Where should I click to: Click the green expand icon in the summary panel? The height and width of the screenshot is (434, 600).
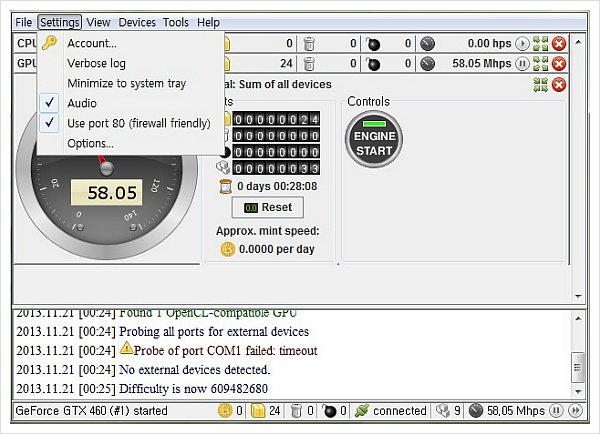(540, 84)
